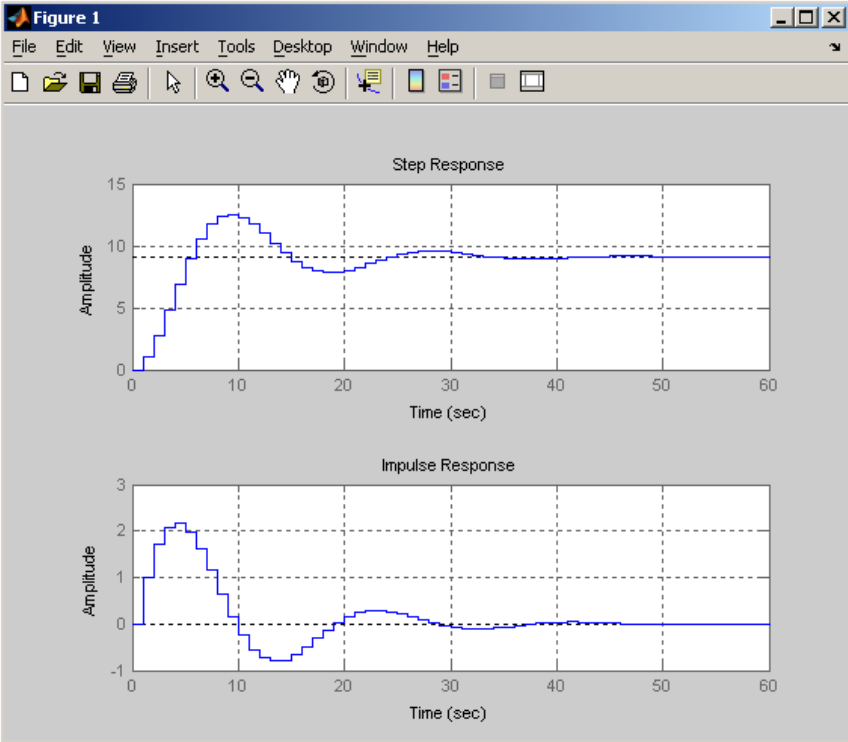This screenshot has height=742, width=848.
Task: Select the Edit Plot arrow tool
Action: tap(173, 82)
